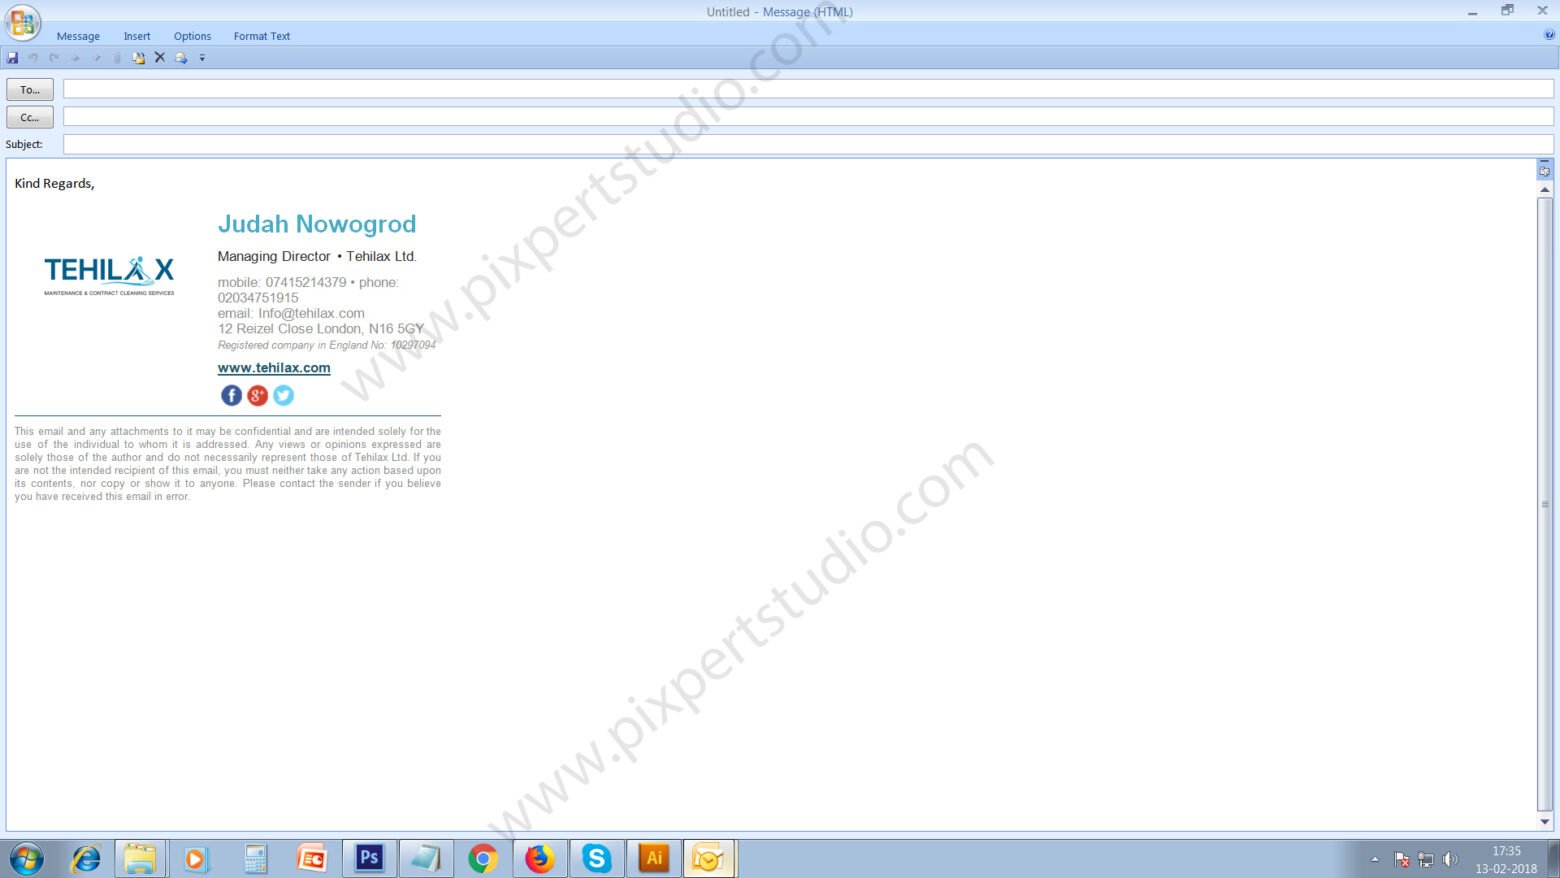The width and height of the screenshot is (1560, 878).
Task: Click the Twitter icon in the signature
Action: point(284,395)
